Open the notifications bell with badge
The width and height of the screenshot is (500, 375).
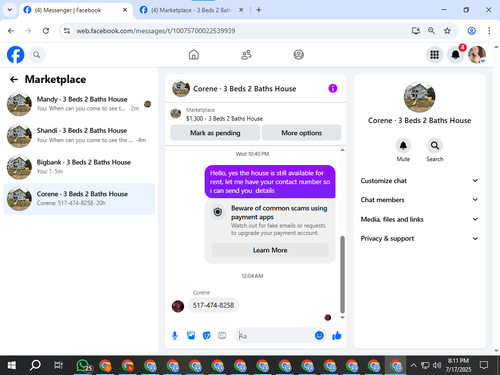[456, 55]
